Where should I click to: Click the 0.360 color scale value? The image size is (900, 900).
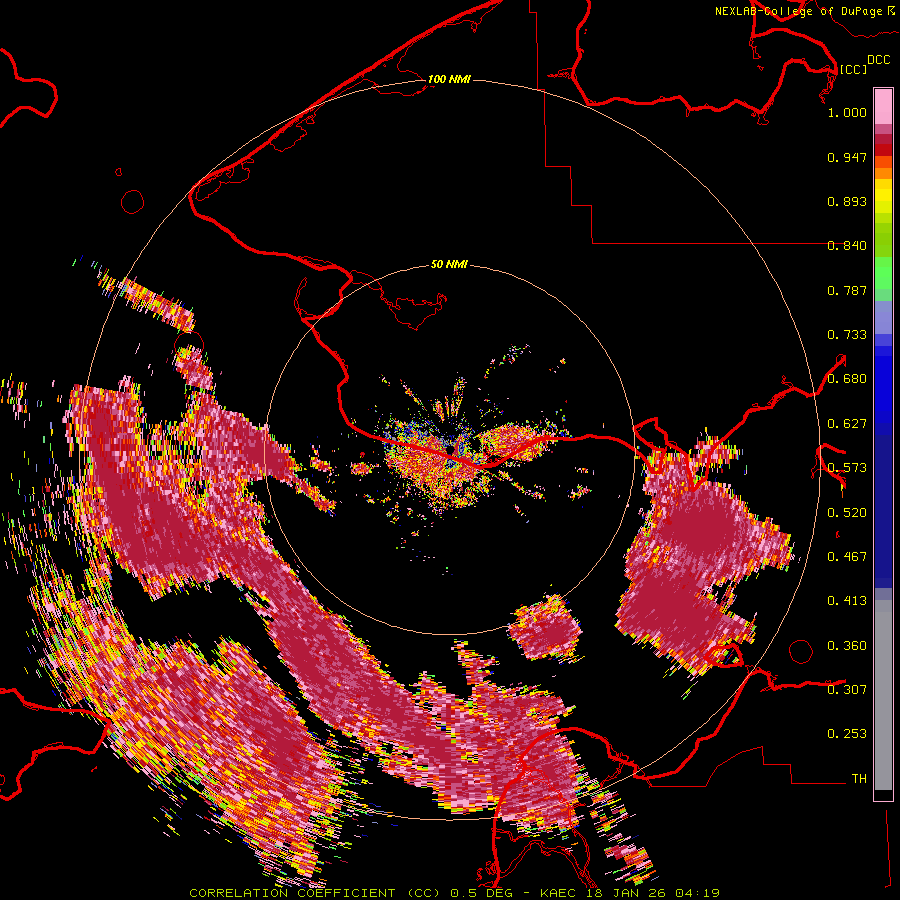click(x=847, y=646)
